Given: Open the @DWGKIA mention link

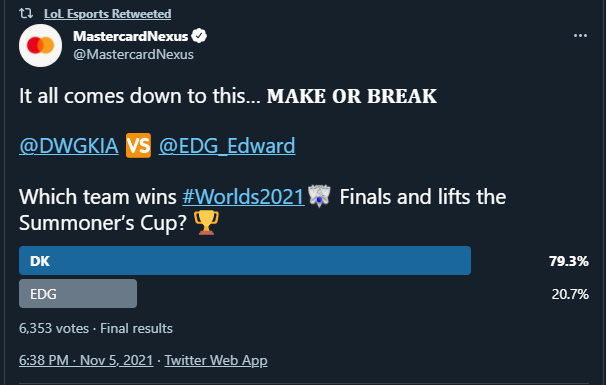Looking at the screenshot, I should [x=69, y=146].
